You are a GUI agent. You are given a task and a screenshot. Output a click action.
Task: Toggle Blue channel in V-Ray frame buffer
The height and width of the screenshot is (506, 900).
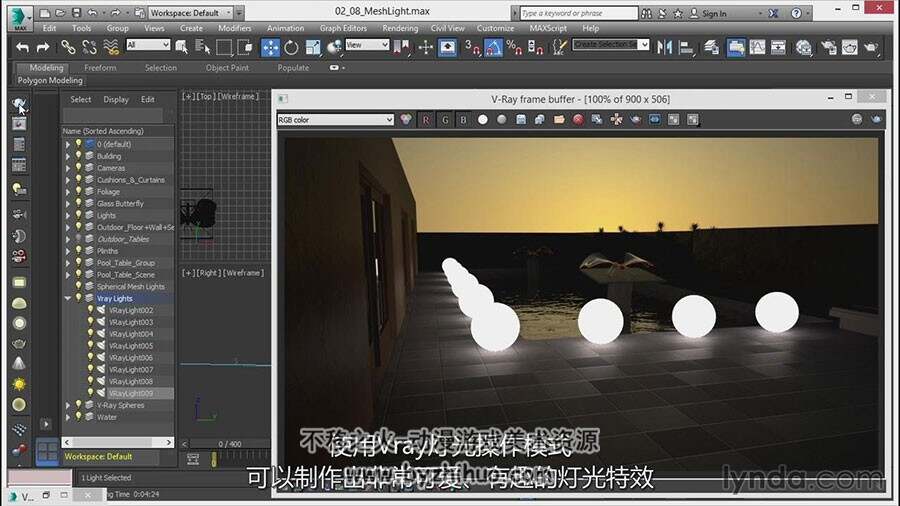click(x=463, y=119)
